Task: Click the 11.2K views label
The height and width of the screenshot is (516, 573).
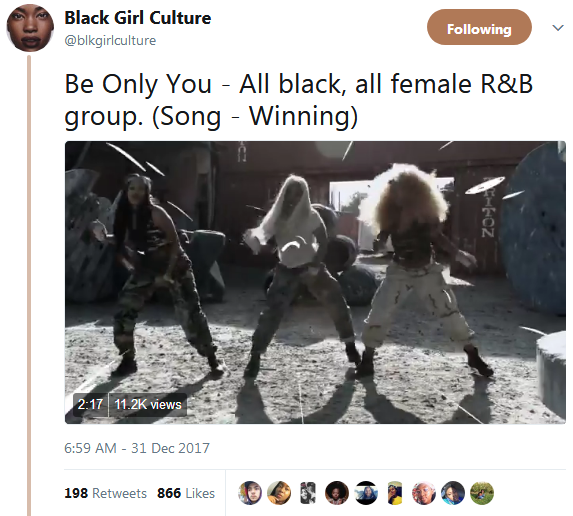Action: [x=148, y=405]
